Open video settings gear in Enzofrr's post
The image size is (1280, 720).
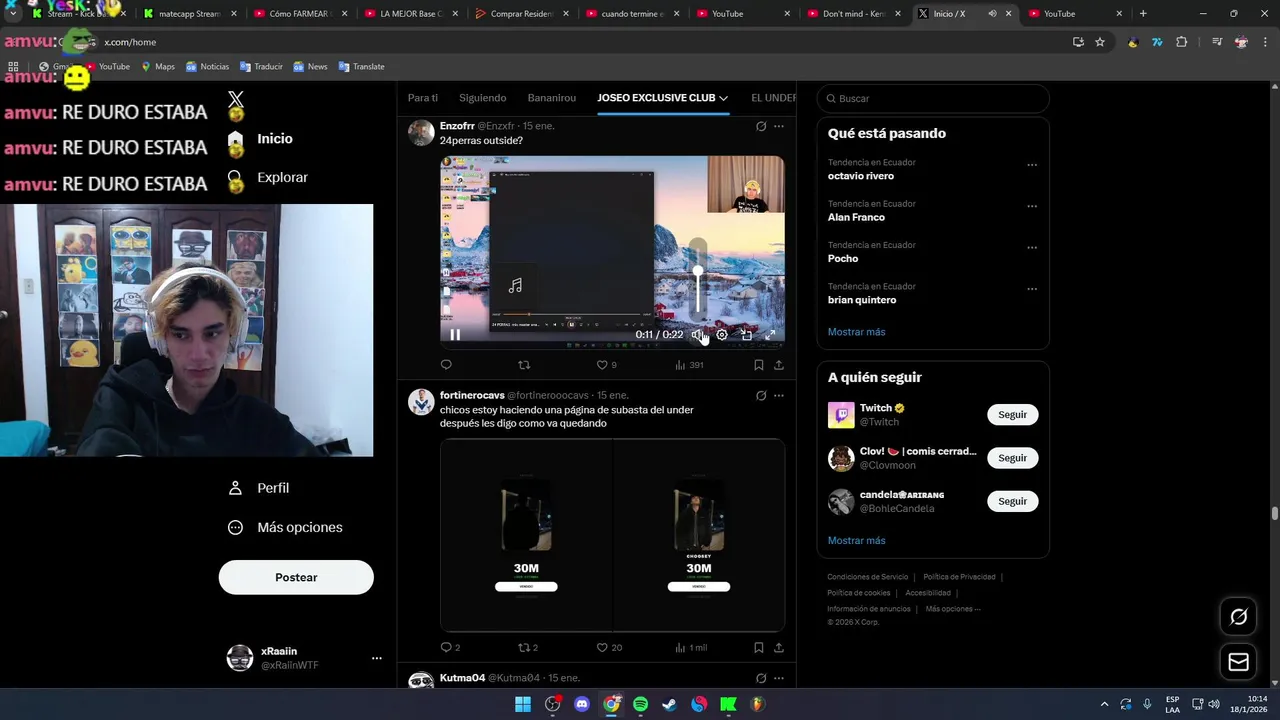(722, 335)
